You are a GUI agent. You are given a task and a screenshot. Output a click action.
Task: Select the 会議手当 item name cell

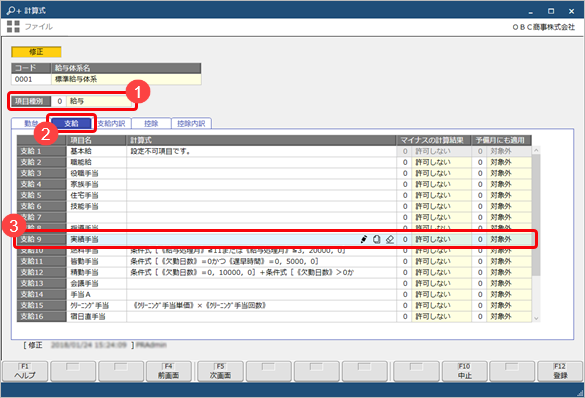point(96,283)
